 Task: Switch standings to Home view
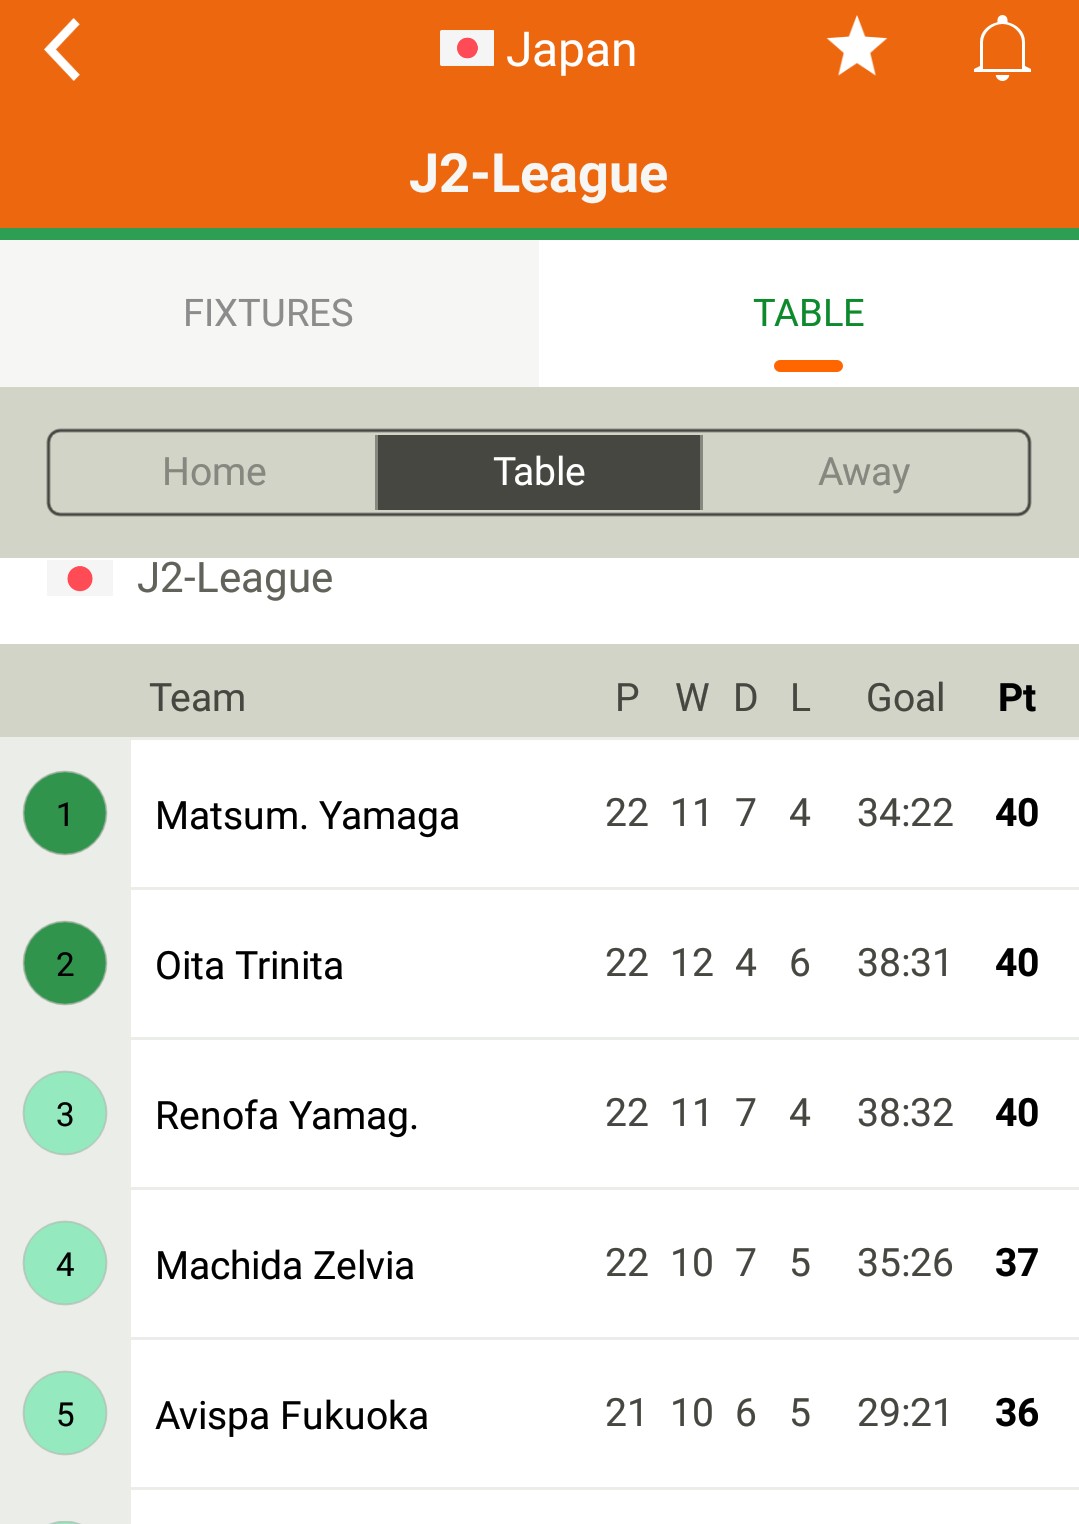coord(214,472)
